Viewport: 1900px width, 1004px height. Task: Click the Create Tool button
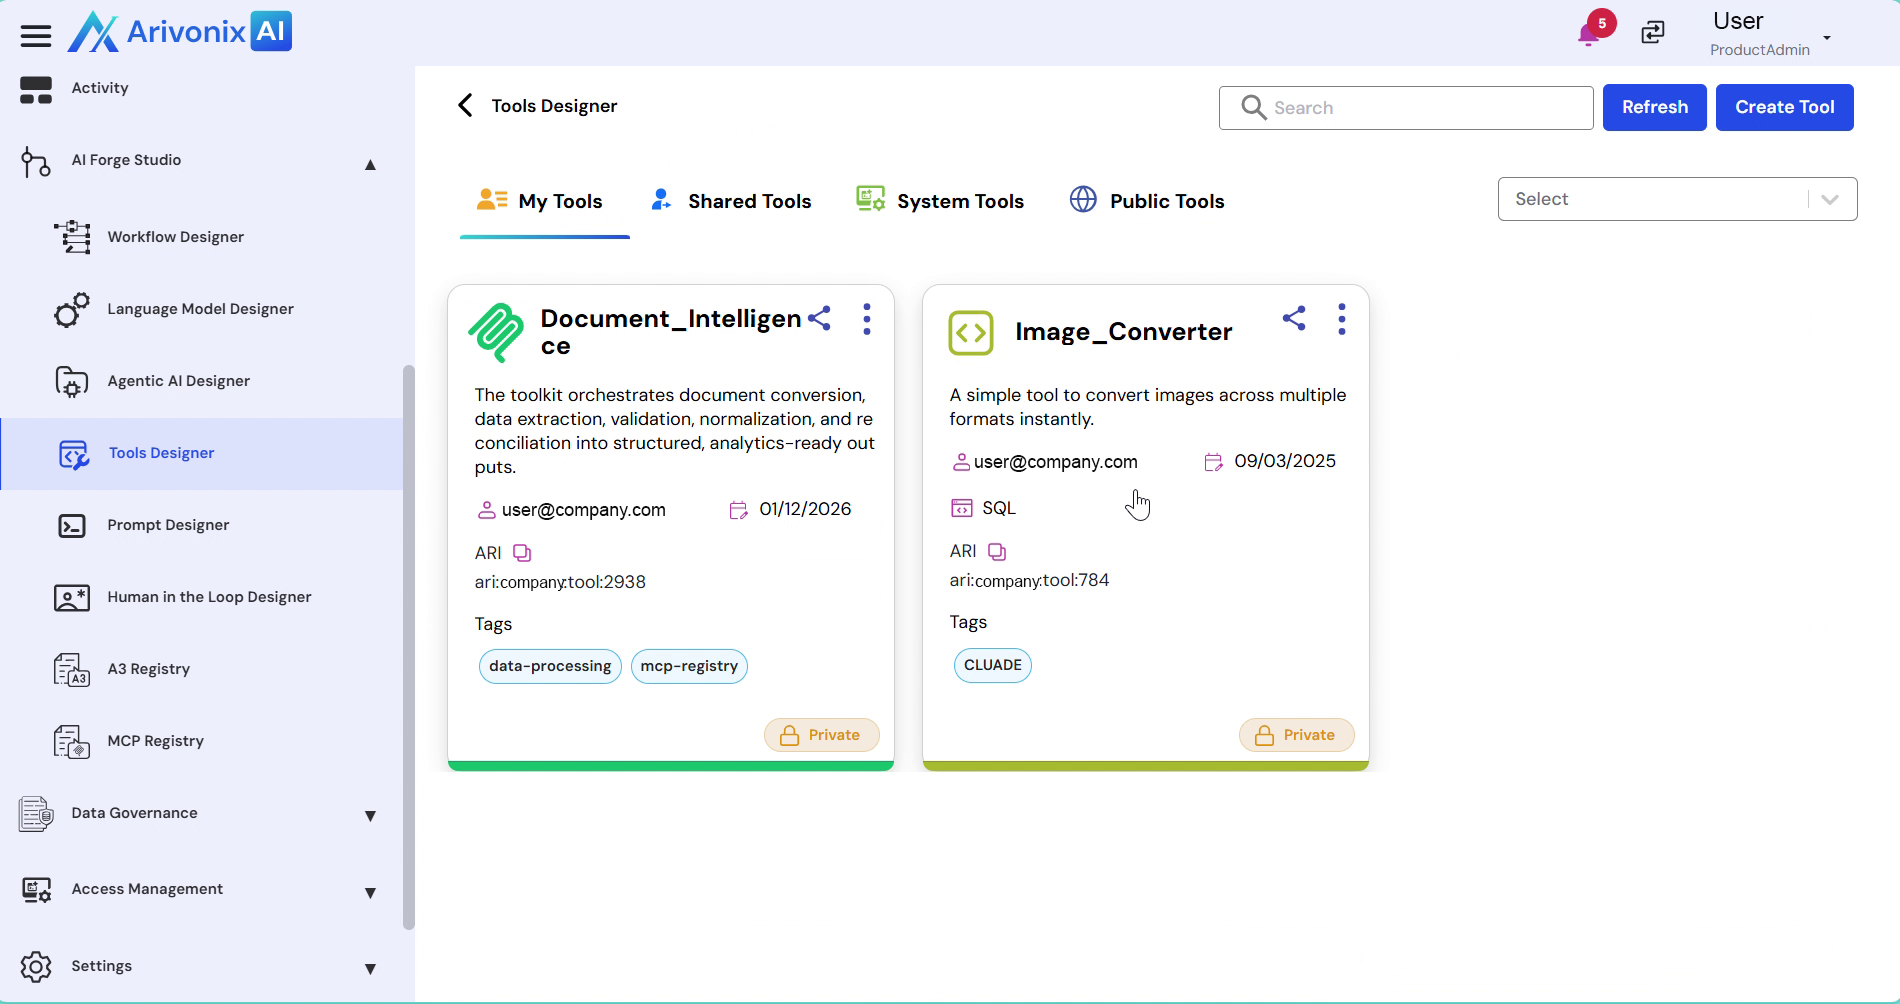click(x=1784, y=107)
